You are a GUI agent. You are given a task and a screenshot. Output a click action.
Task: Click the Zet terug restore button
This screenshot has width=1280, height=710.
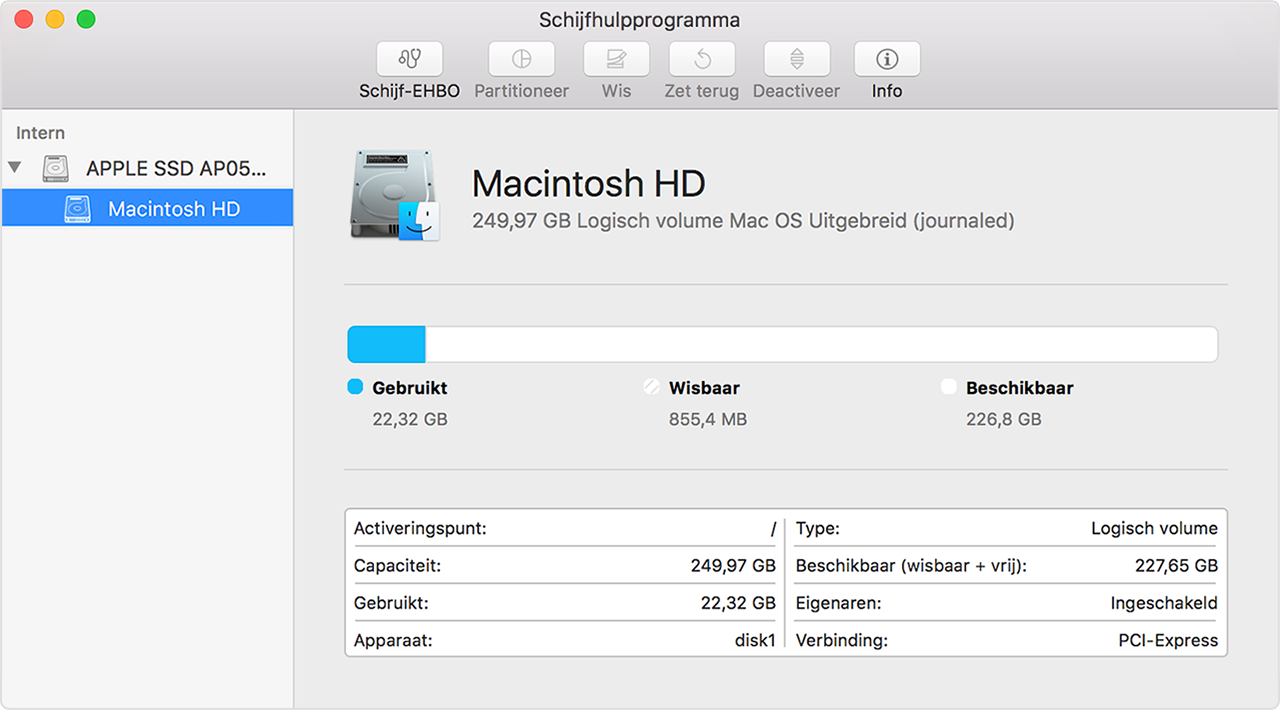click(702, 59)
